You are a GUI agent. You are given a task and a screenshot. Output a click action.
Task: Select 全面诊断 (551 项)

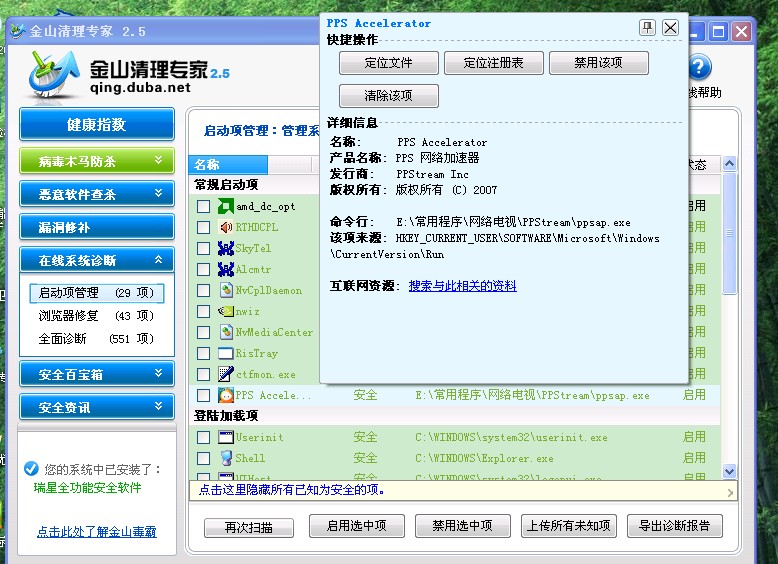coord(96,338)
